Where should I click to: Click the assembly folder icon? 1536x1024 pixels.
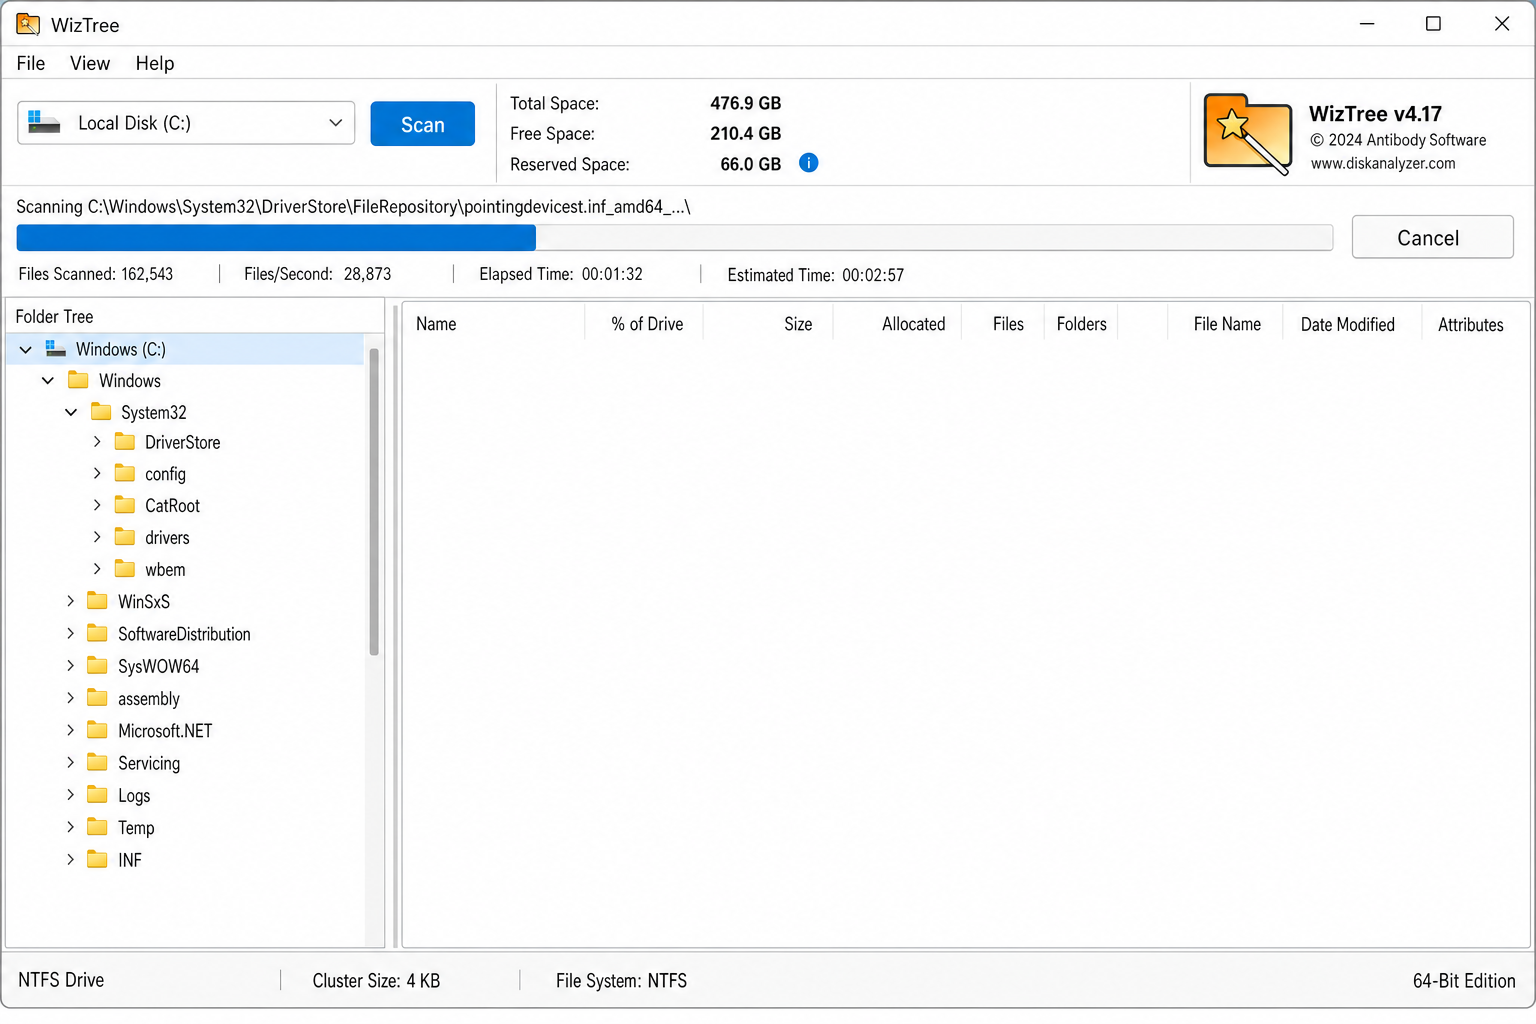coord(97,698)
